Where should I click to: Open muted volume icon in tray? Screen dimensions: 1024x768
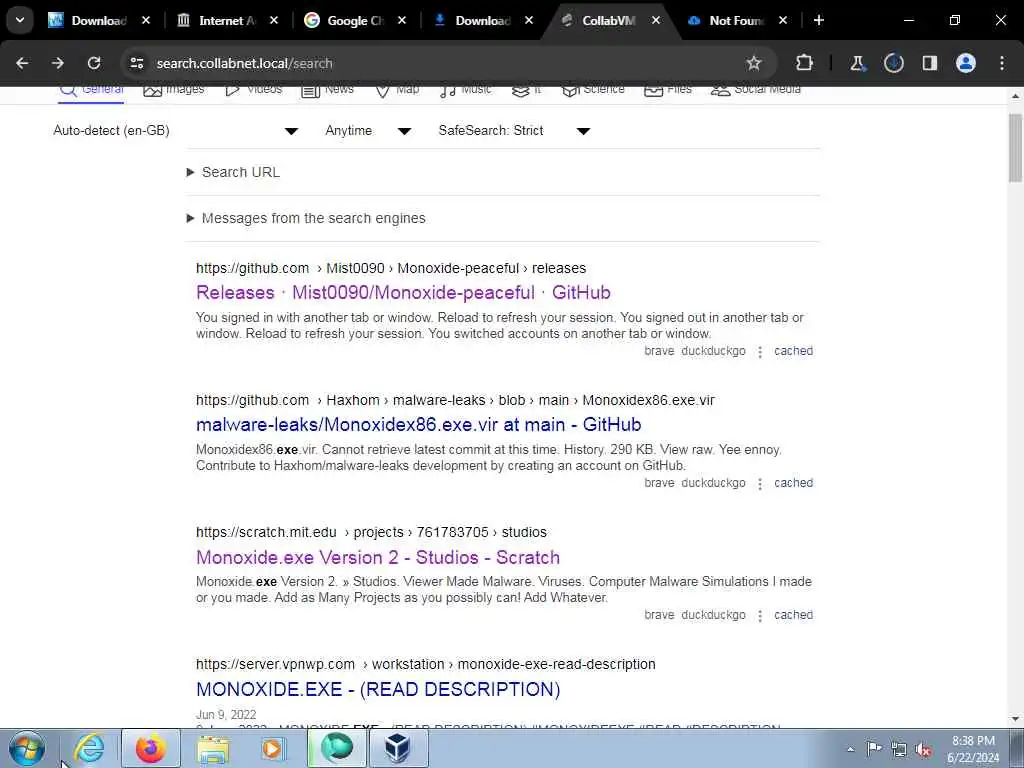[923, 749]
